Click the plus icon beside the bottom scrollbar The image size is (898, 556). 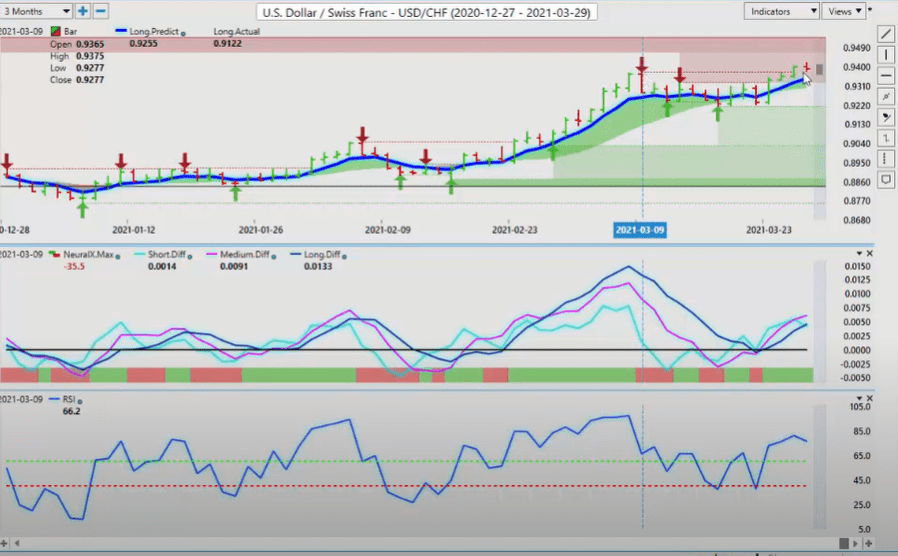[869, 543]
